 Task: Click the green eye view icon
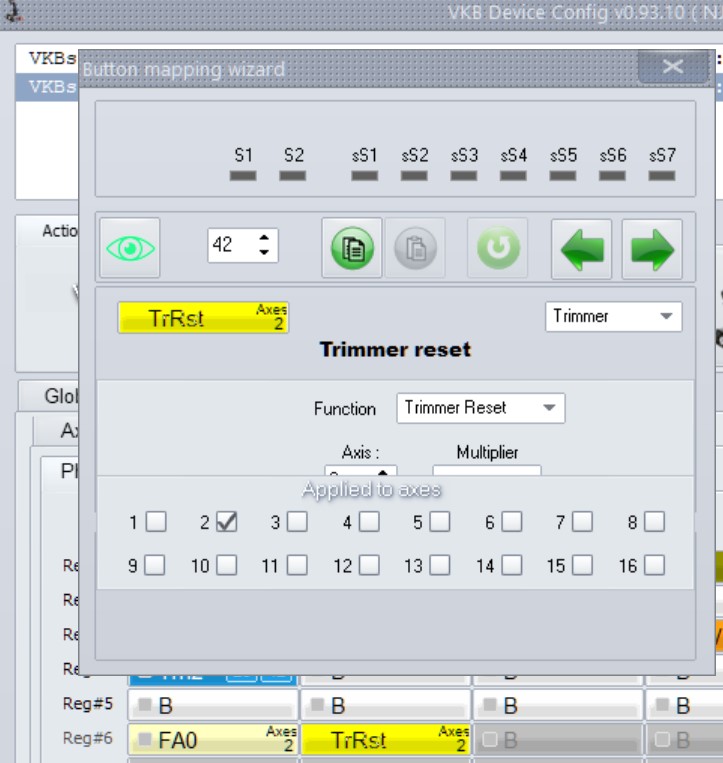coord(130,248)
